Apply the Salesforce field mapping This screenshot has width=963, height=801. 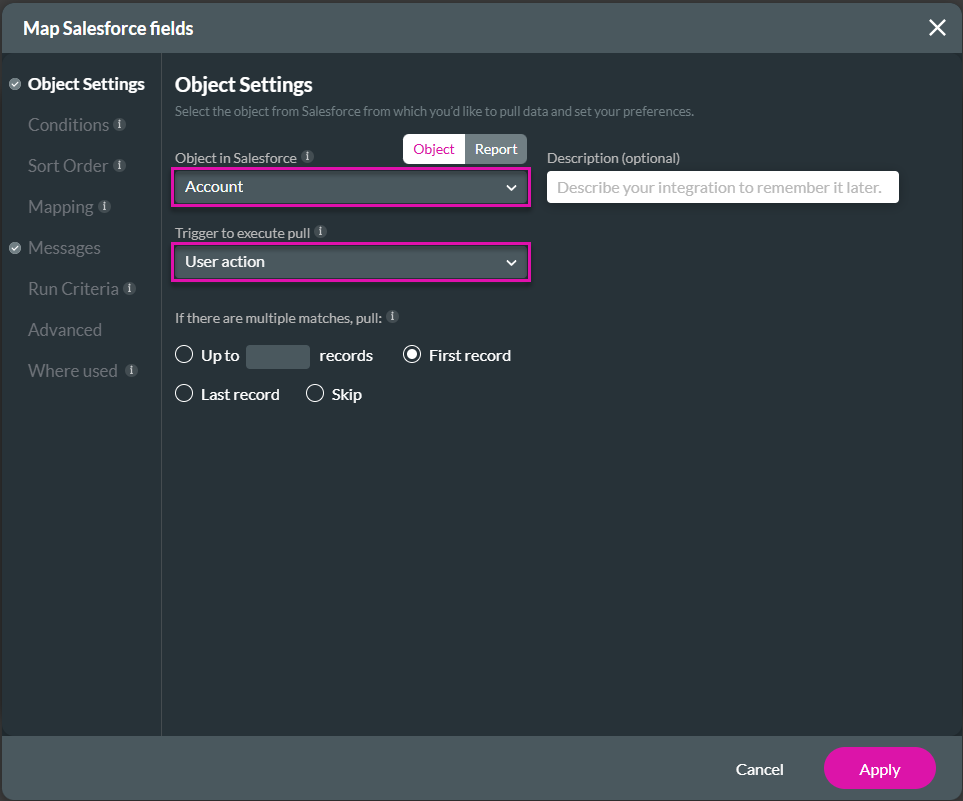(879, 769)
